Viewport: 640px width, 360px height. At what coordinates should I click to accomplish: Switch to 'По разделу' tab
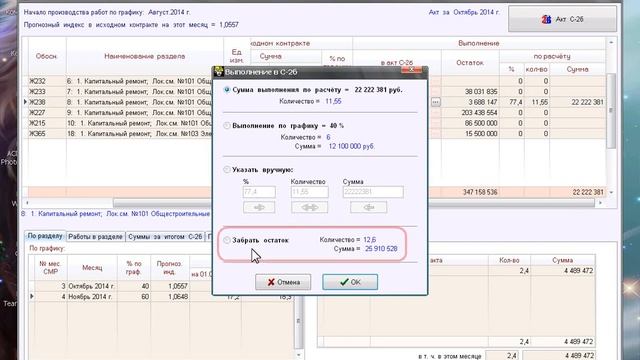pos(45,236)
